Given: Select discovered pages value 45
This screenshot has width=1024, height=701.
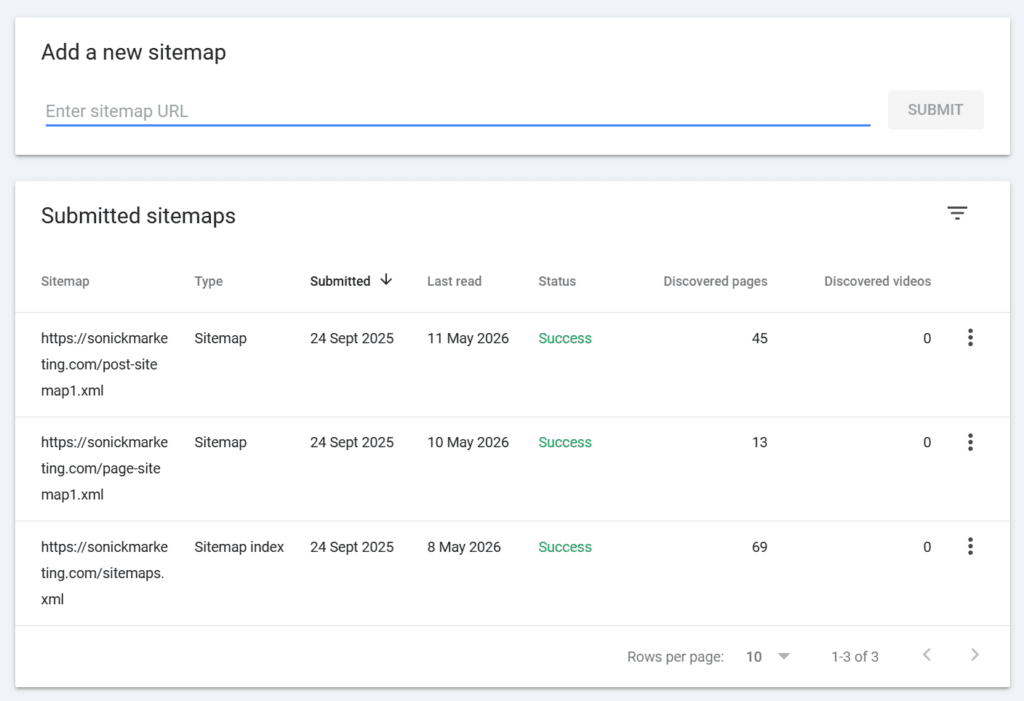Looking at the screenshot, I should tap(760, 338).
